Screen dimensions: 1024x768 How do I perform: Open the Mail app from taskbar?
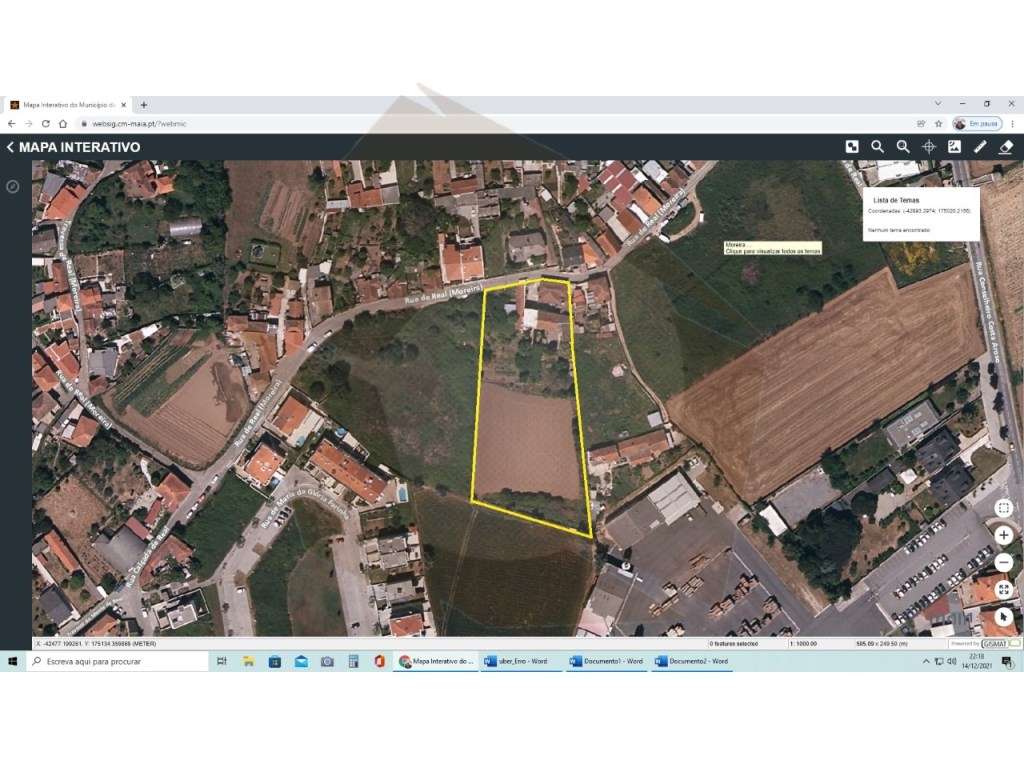click(x=301, y=662)
